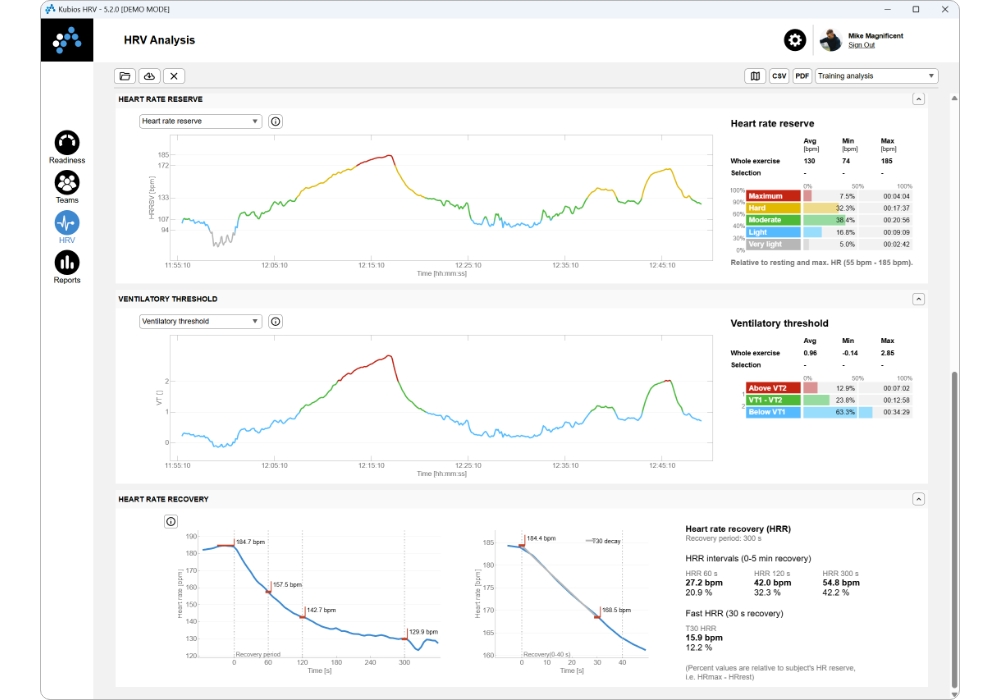Click the T30 decay legend entry

tap(603, 541)
